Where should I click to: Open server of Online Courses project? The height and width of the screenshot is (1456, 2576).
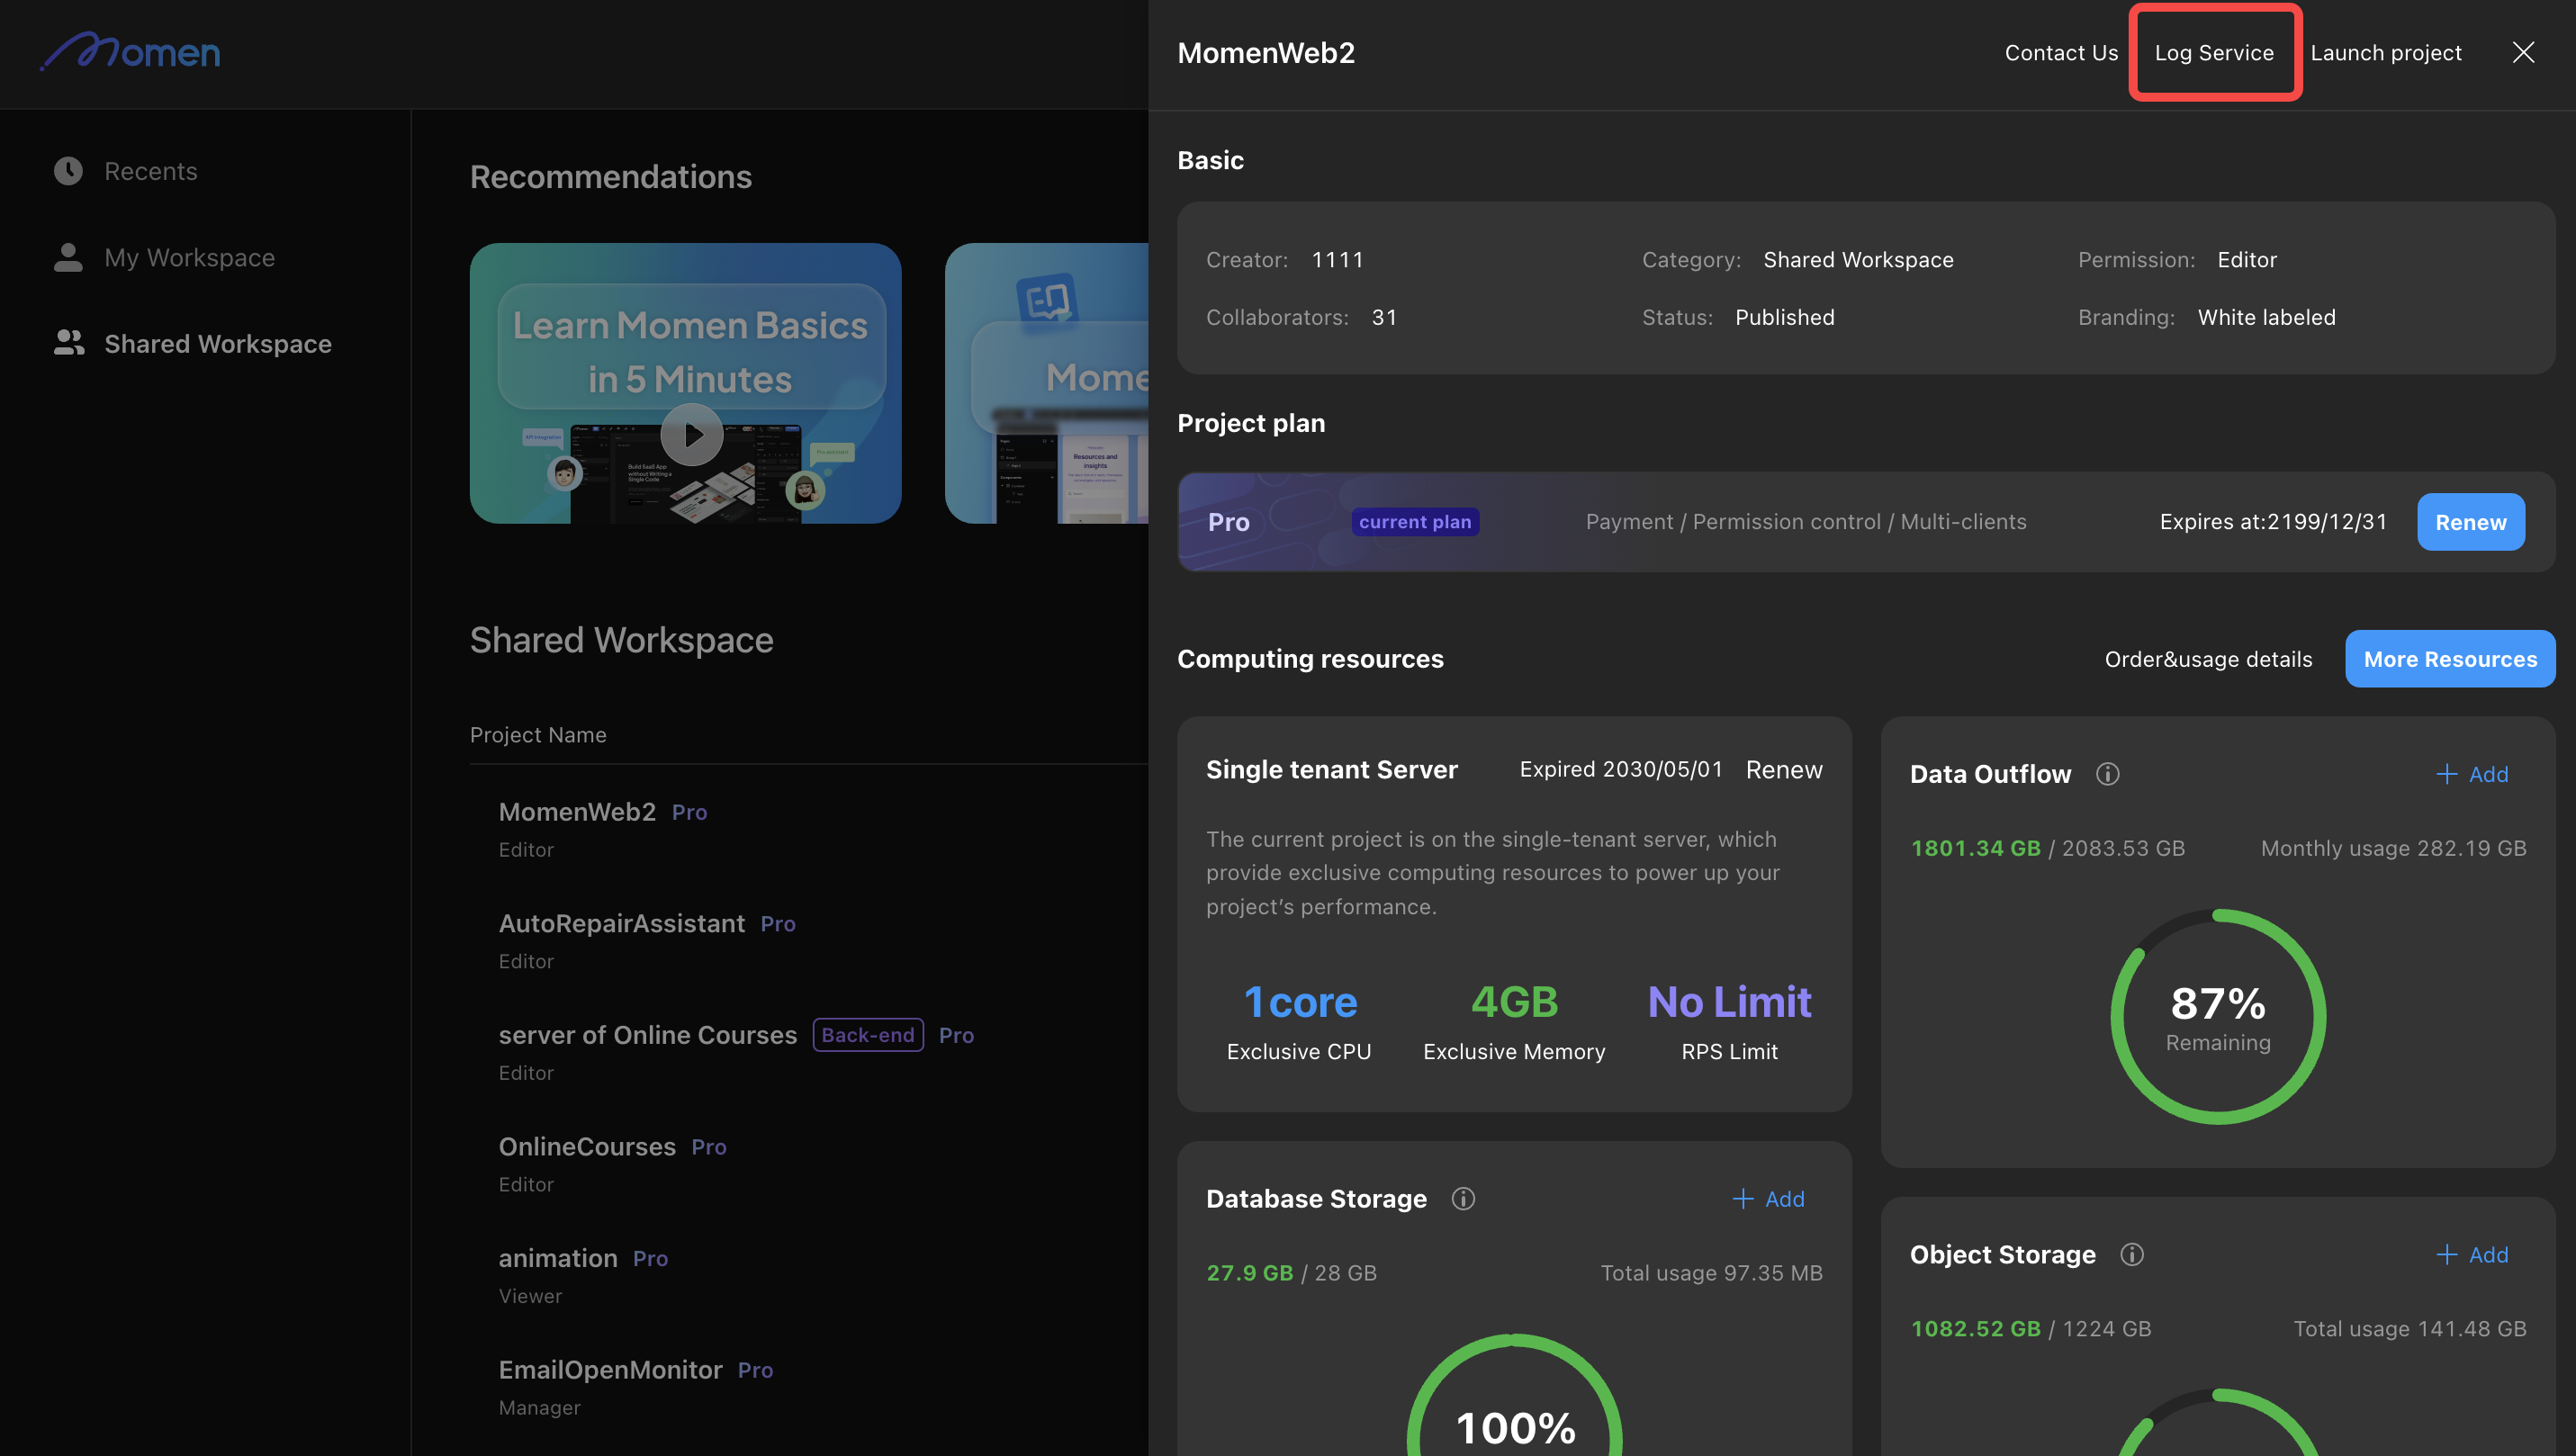[809, 1052]
